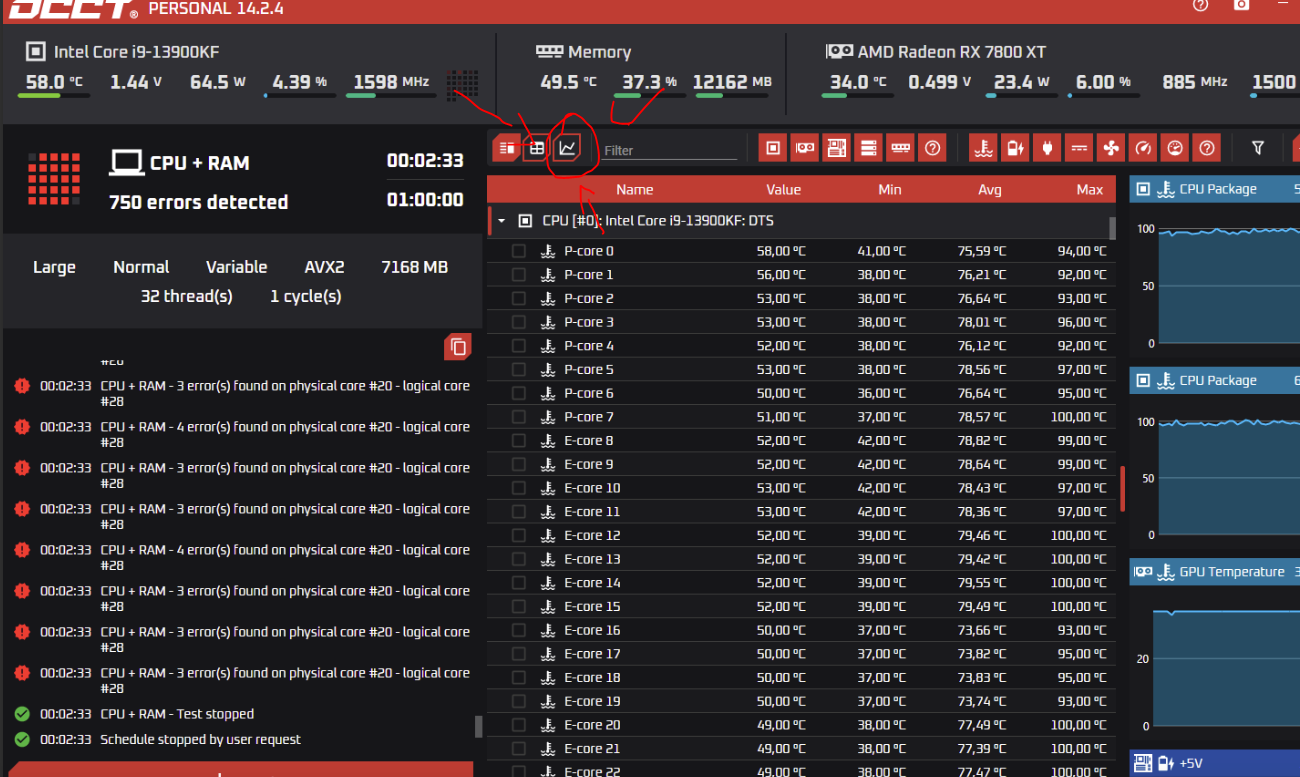Select the +5V graph header
Viewport: 1300px width, 777px height.
[x=1214, y=763]
